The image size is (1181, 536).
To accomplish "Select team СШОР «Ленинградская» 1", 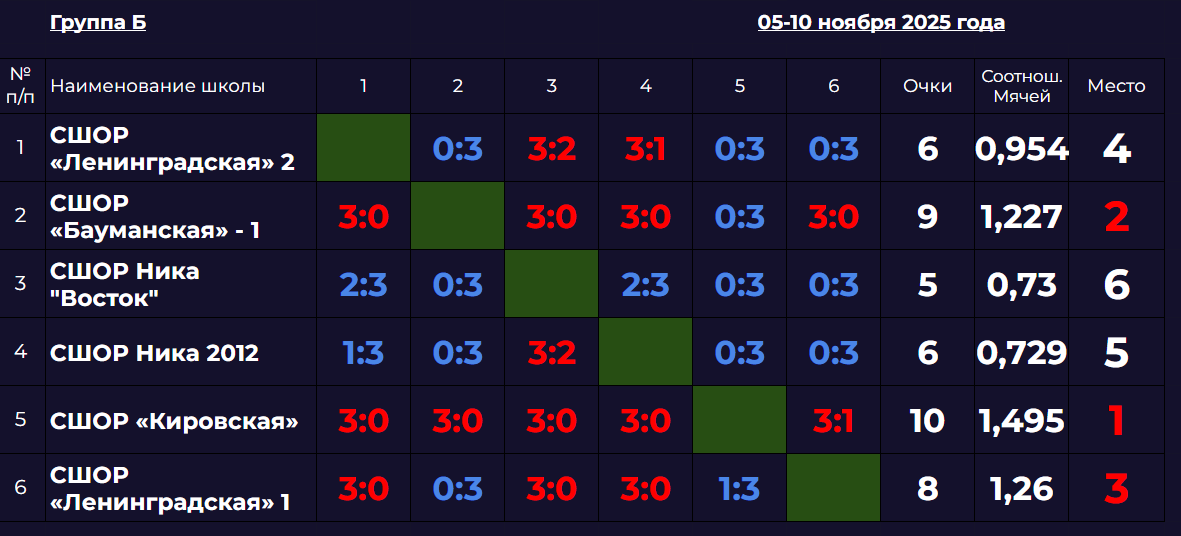I will coord(170,489).
